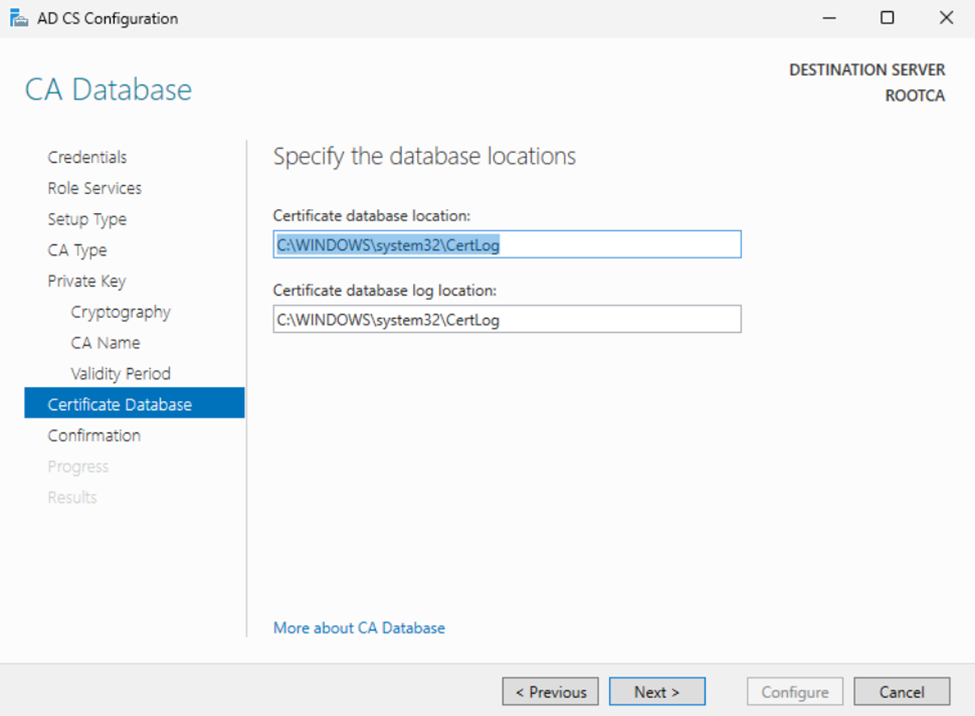Maximize the AD CS Configuration window
The image size is (975, 716).
point(887,18)
